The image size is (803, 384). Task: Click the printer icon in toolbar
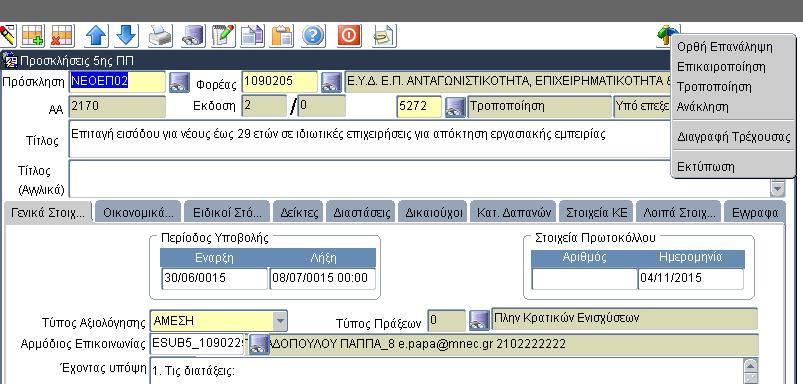pos(160,36)
